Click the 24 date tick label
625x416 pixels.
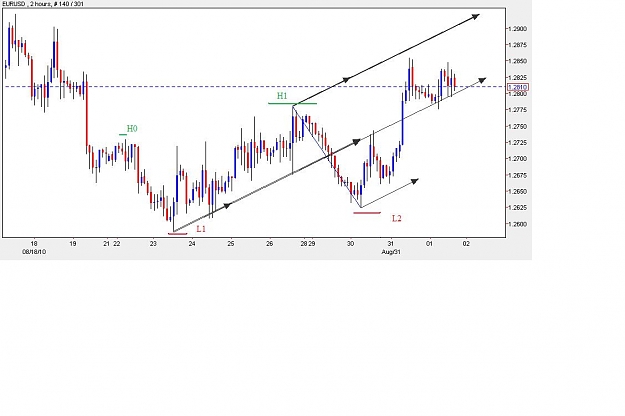[192, 243]
